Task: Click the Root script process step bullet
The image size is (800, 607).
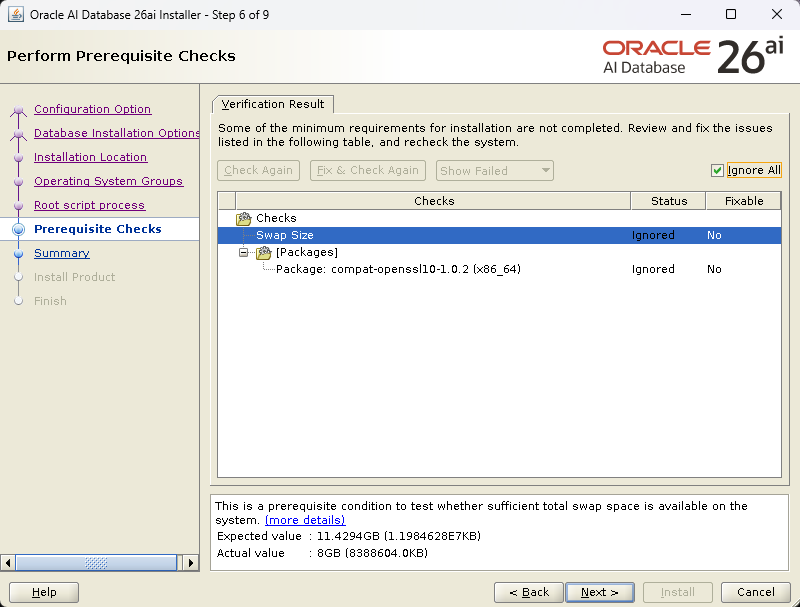Action: pos(18,206)
